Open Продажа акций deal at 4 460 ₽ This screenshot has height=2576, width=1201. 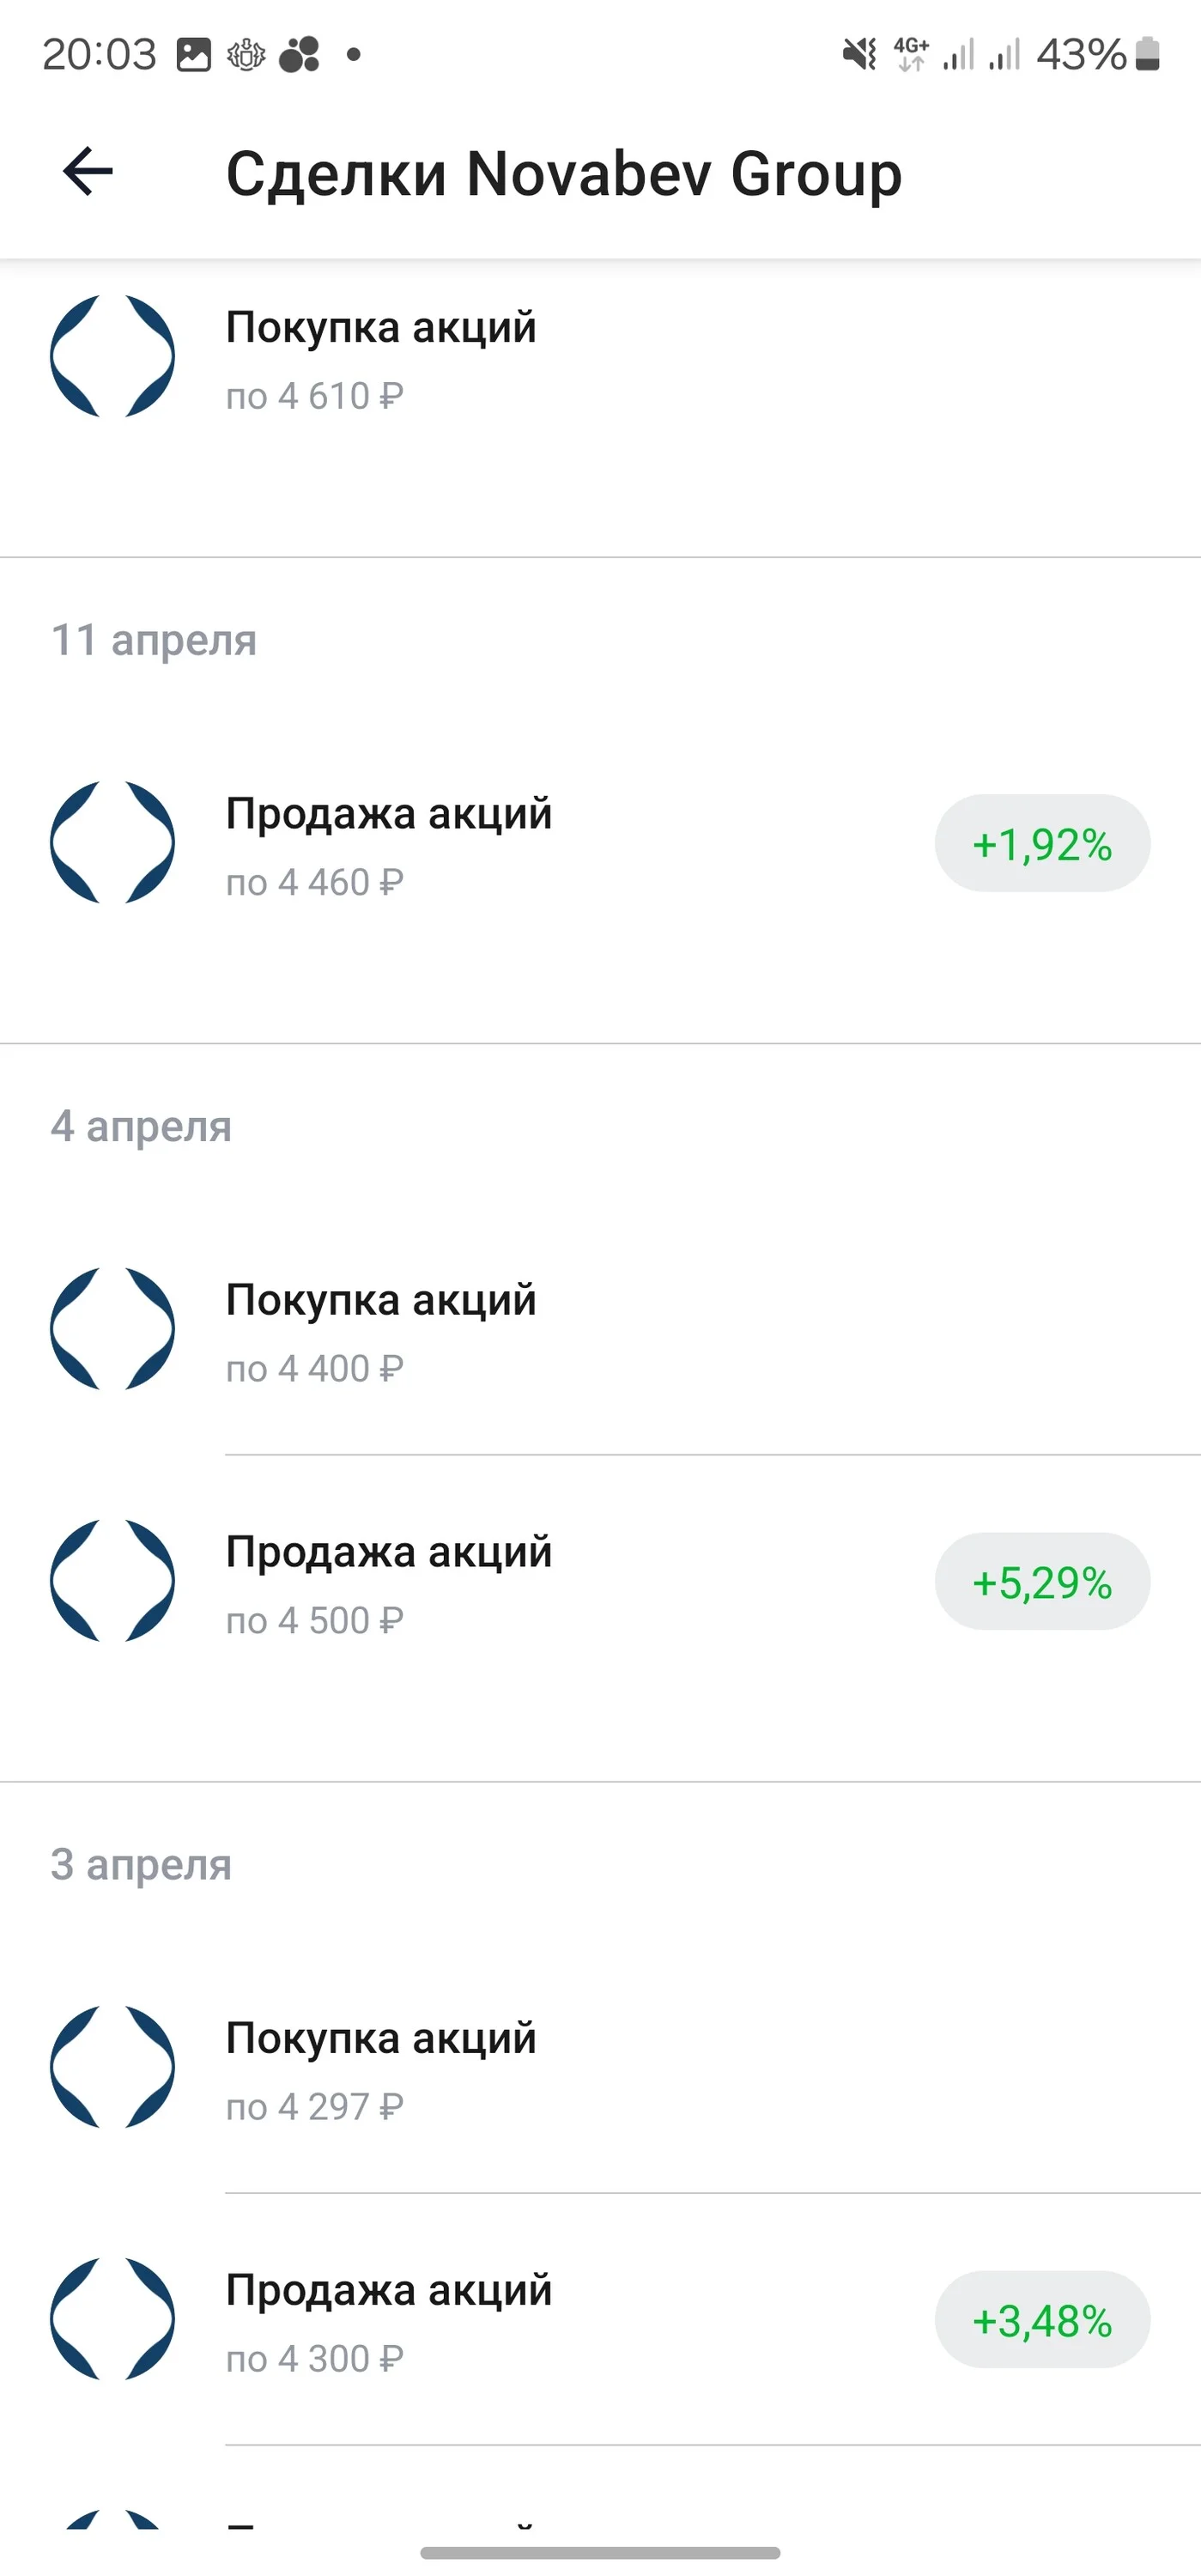(600, 844)
